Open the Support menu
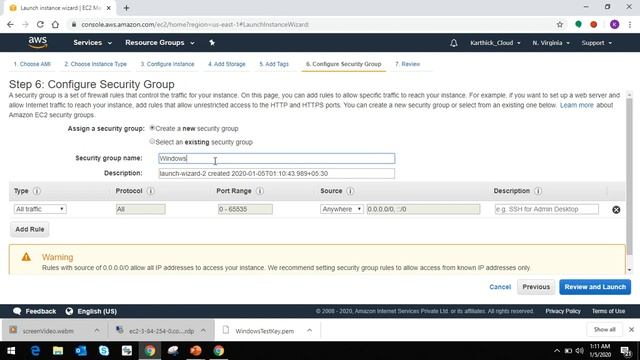Image resolution: width=640 pixels, height=360 pixels. [x=597, y=43]
